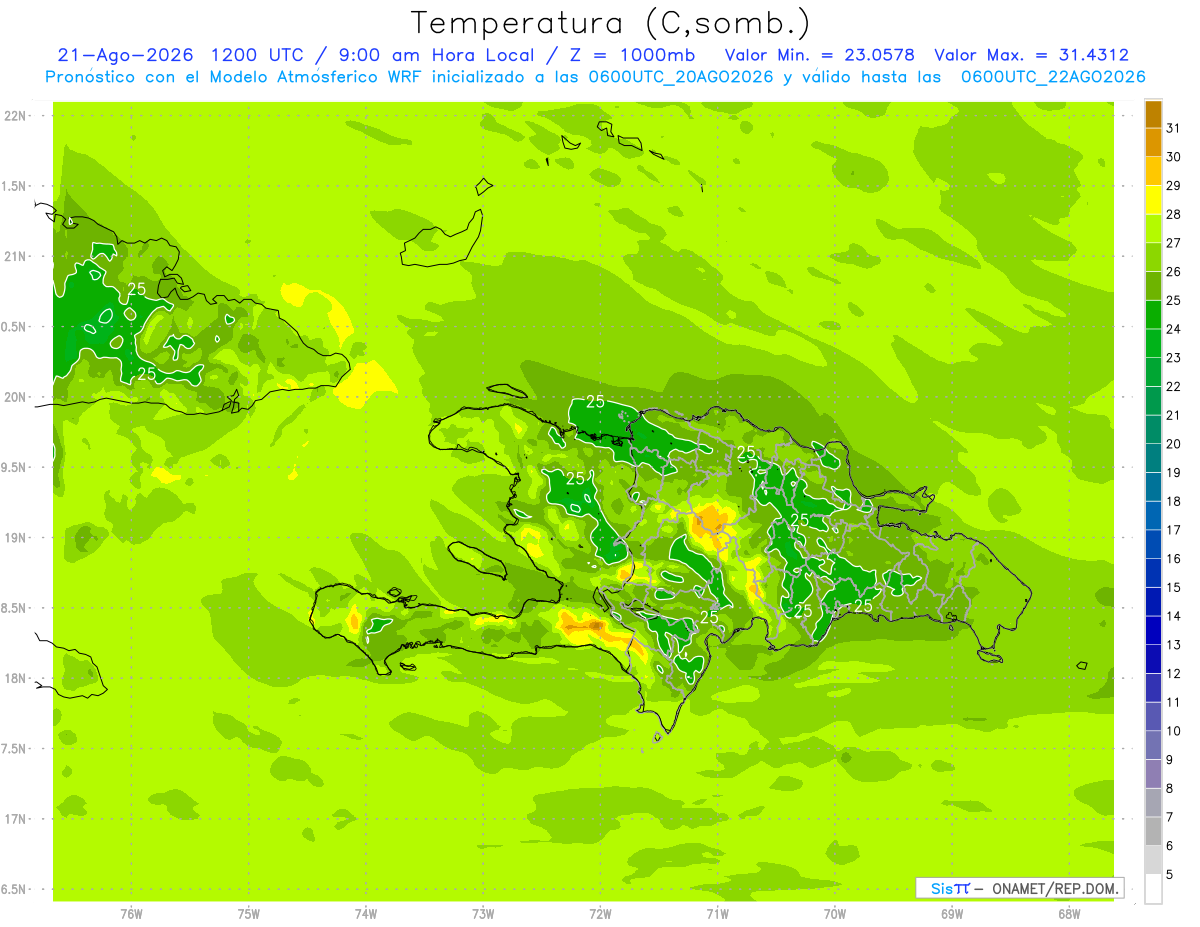Image resolution: width=1200 pixels, height=927 pixels.
Task: Click the colorbar tick label "31"
Action: (x=1174, y=128)
